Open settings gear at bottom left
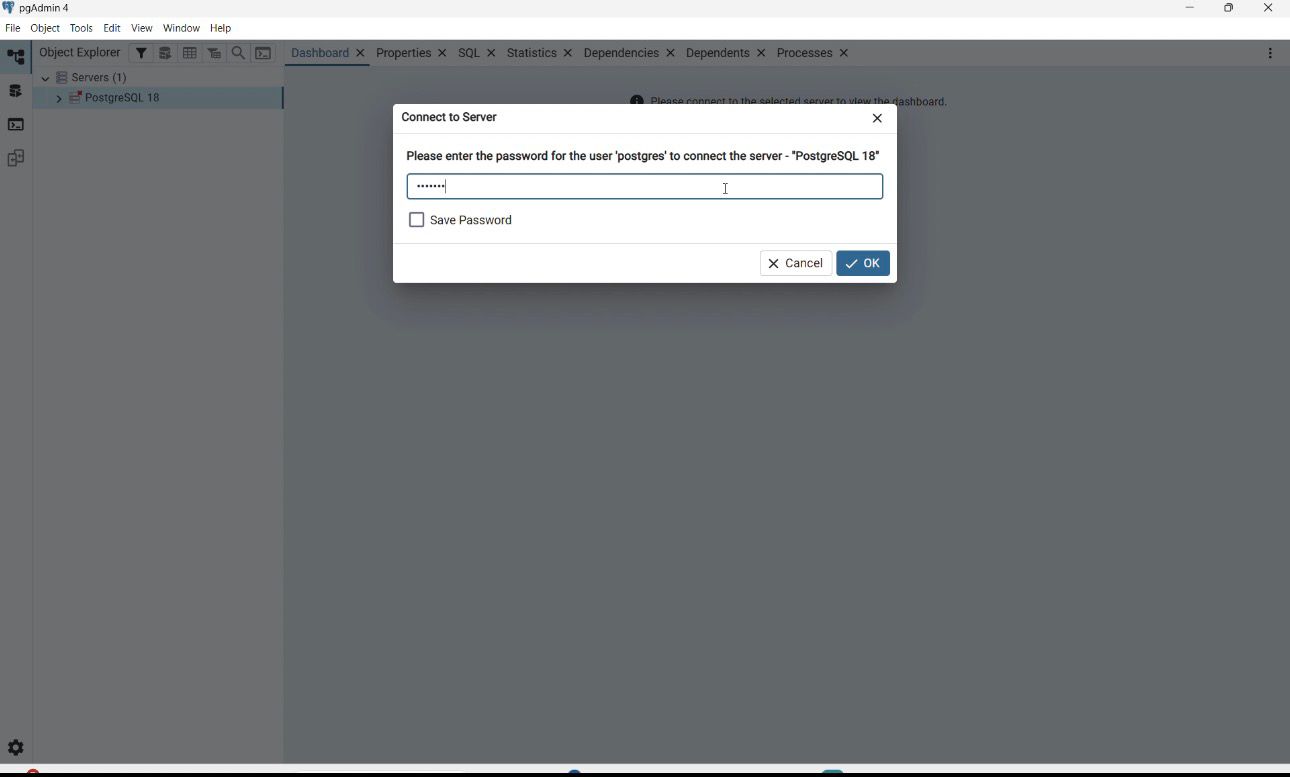This screenshot has width=1290, height=777. tap(16, 748)
